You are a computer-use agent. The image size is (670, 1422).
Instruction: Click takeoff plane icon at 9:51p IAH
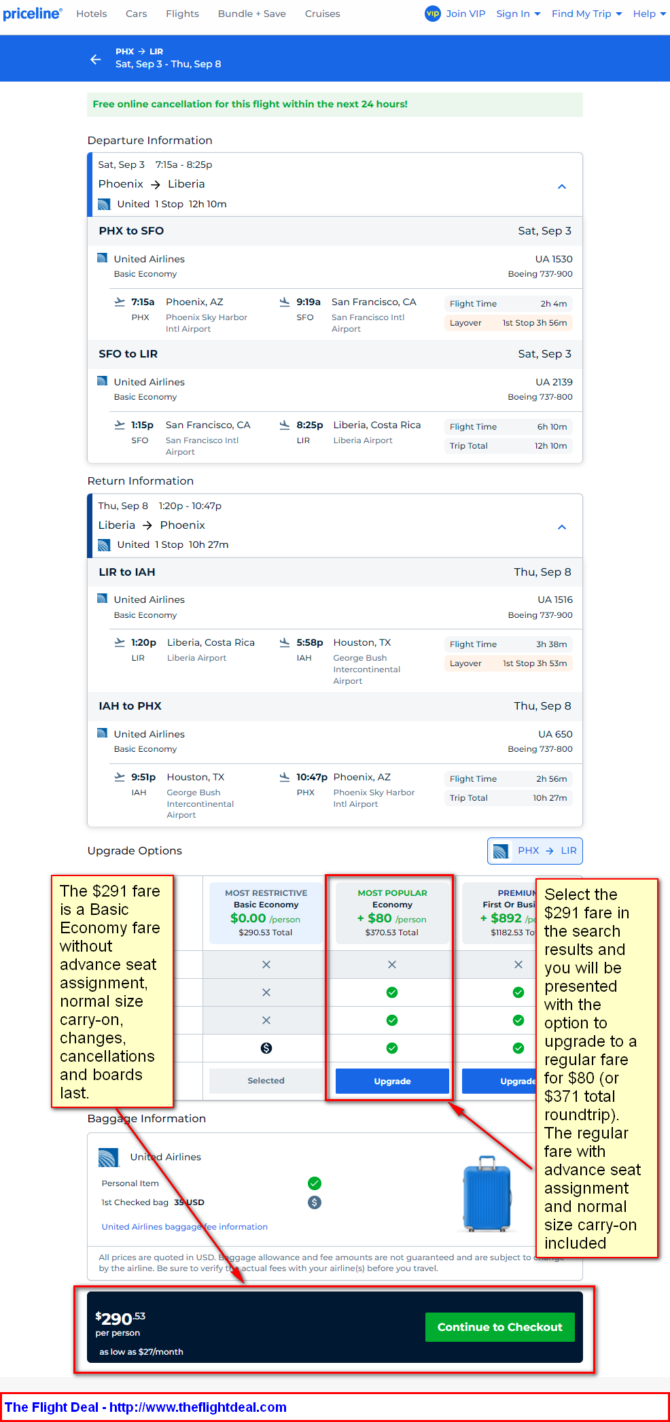tap(120, 777)
